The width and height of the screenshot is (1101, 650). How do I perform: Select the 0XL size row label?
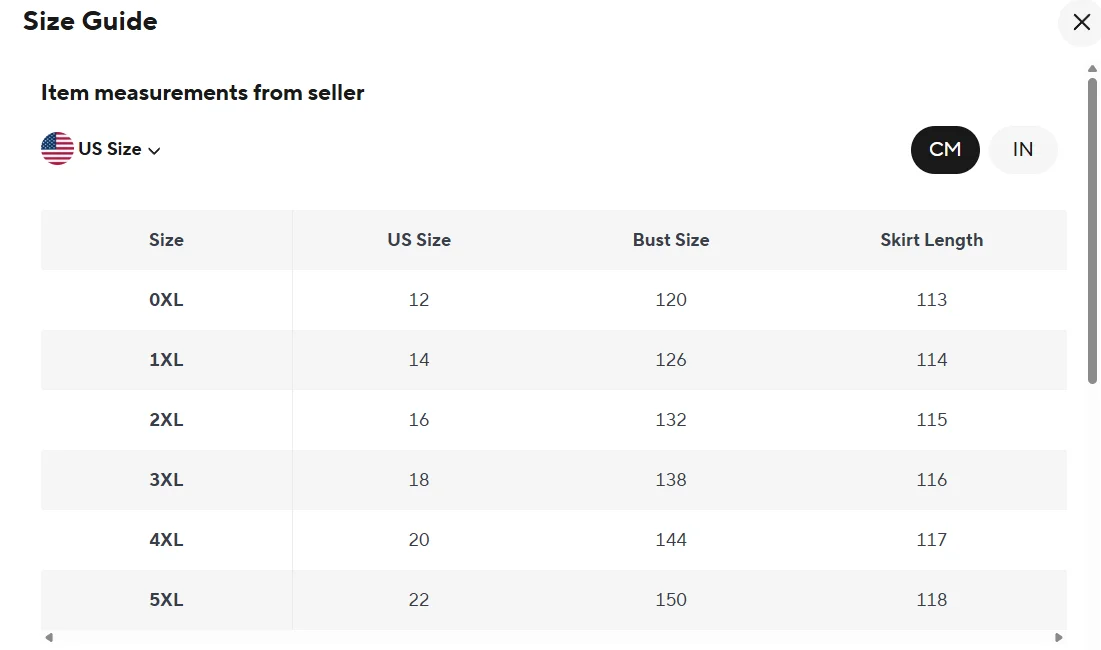click(x=166, y=300)
